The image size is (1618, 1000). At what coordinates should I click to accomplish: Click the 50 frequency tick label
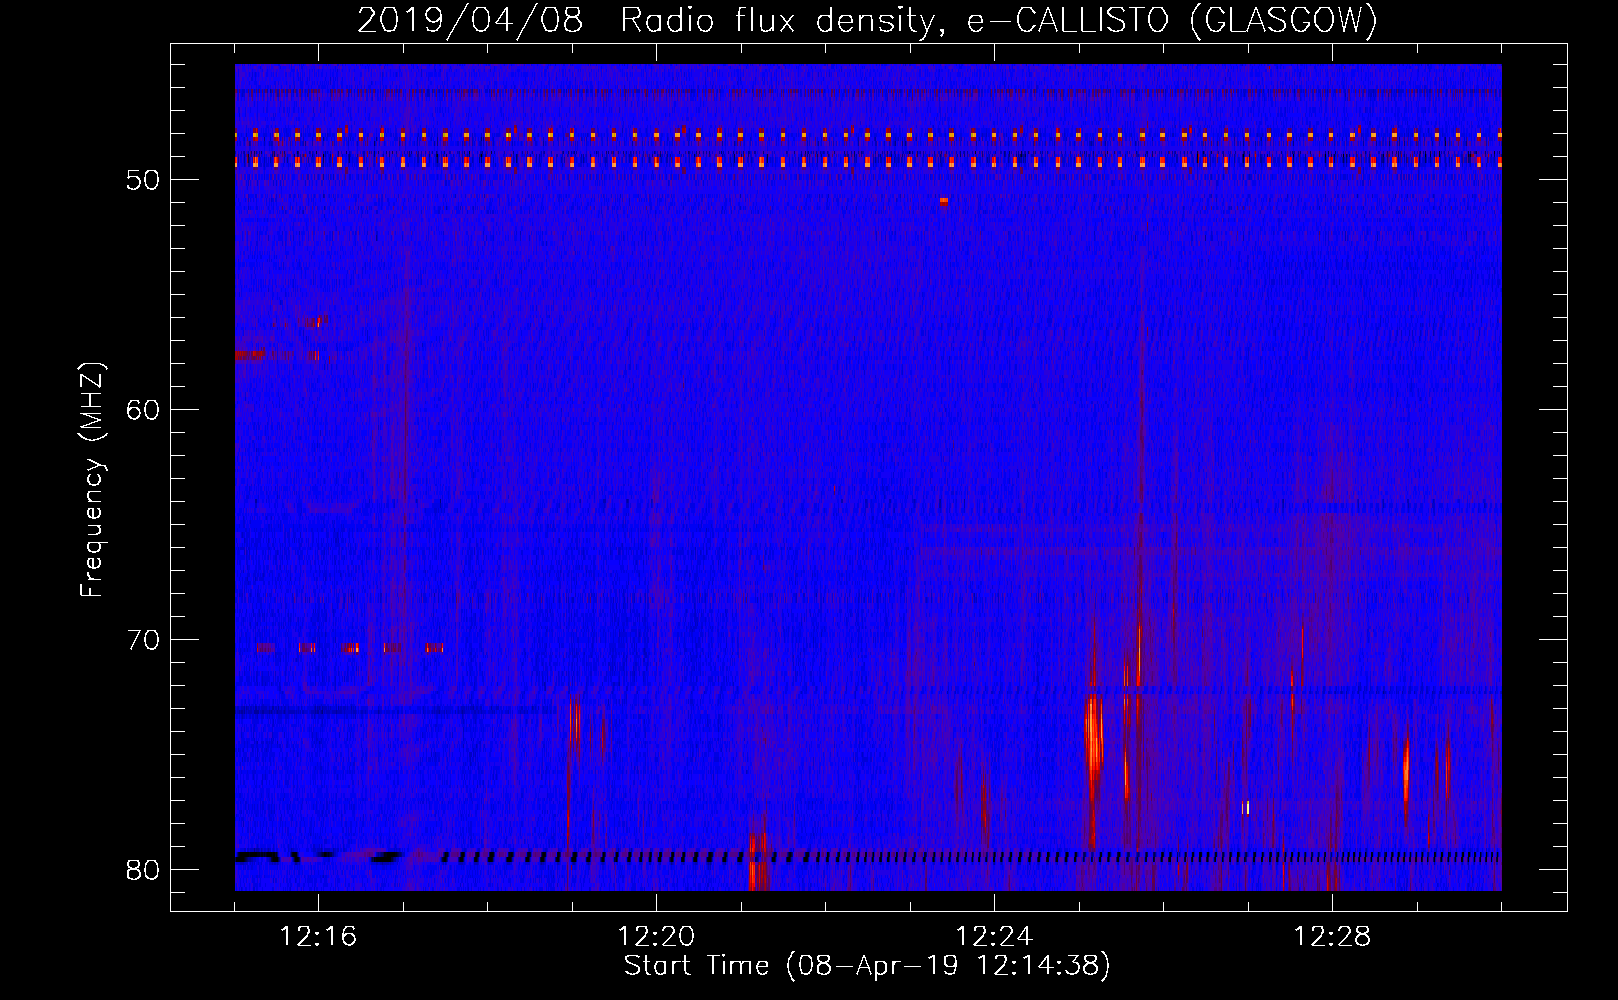point(143,180)
